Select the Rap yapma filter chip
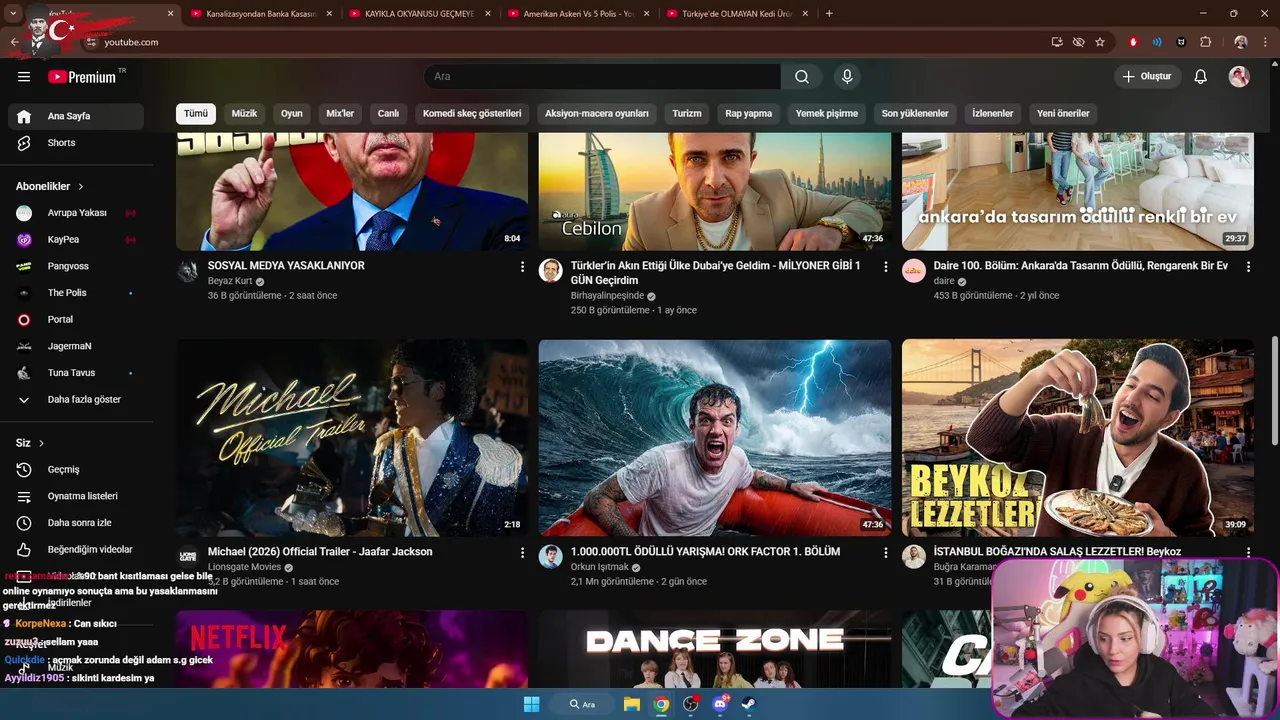Viewport: 1280px width, 720px height. tap(749, 113)
